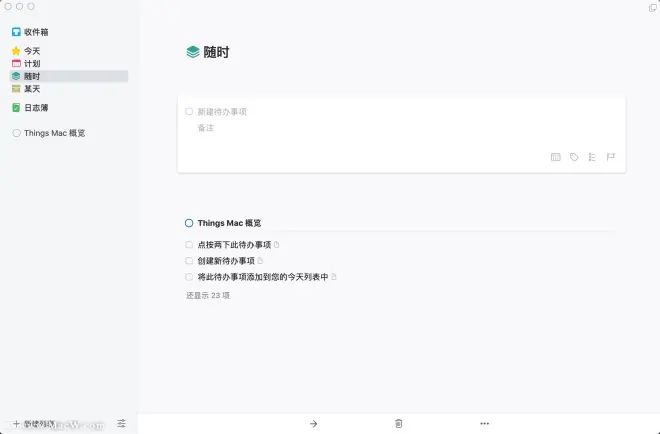This screenshot has height=434, width=660.
Task: Click the move arrow toolbar icon
Action: click(314, 423)
